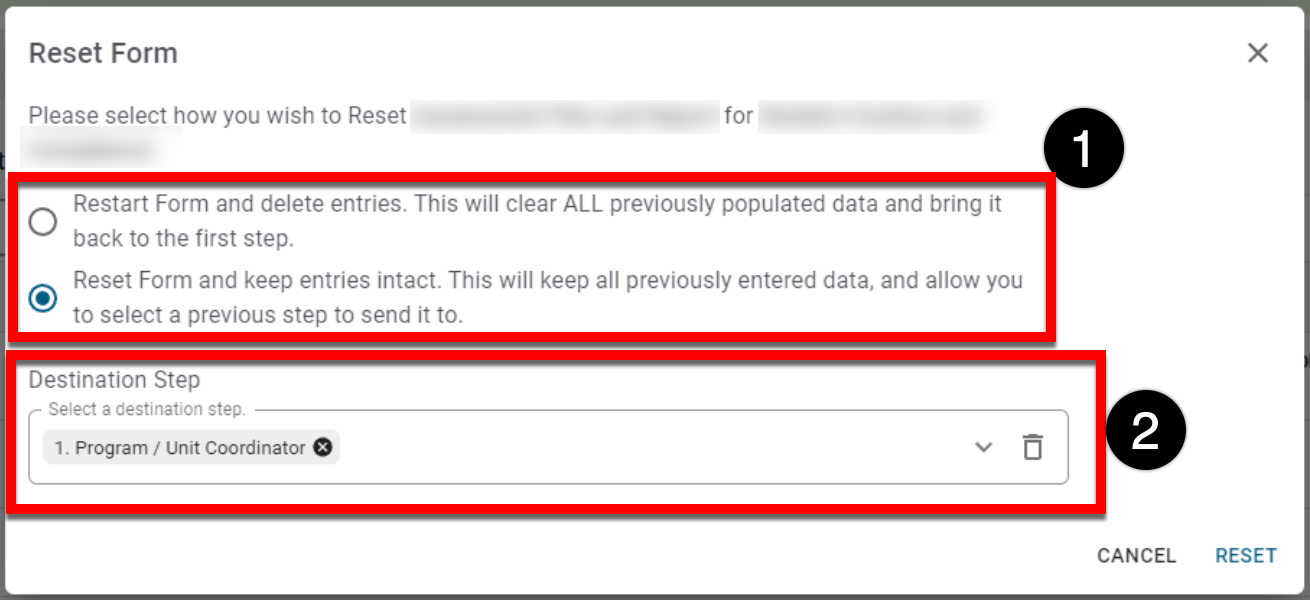Click the numbered badge 1 annotation

tap(1084, 151)
